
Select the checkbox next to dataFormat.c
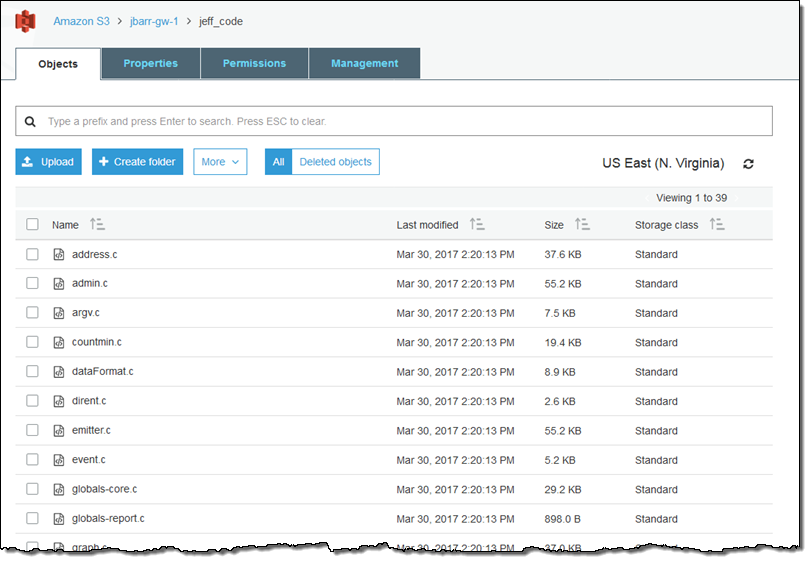[32, 372]
